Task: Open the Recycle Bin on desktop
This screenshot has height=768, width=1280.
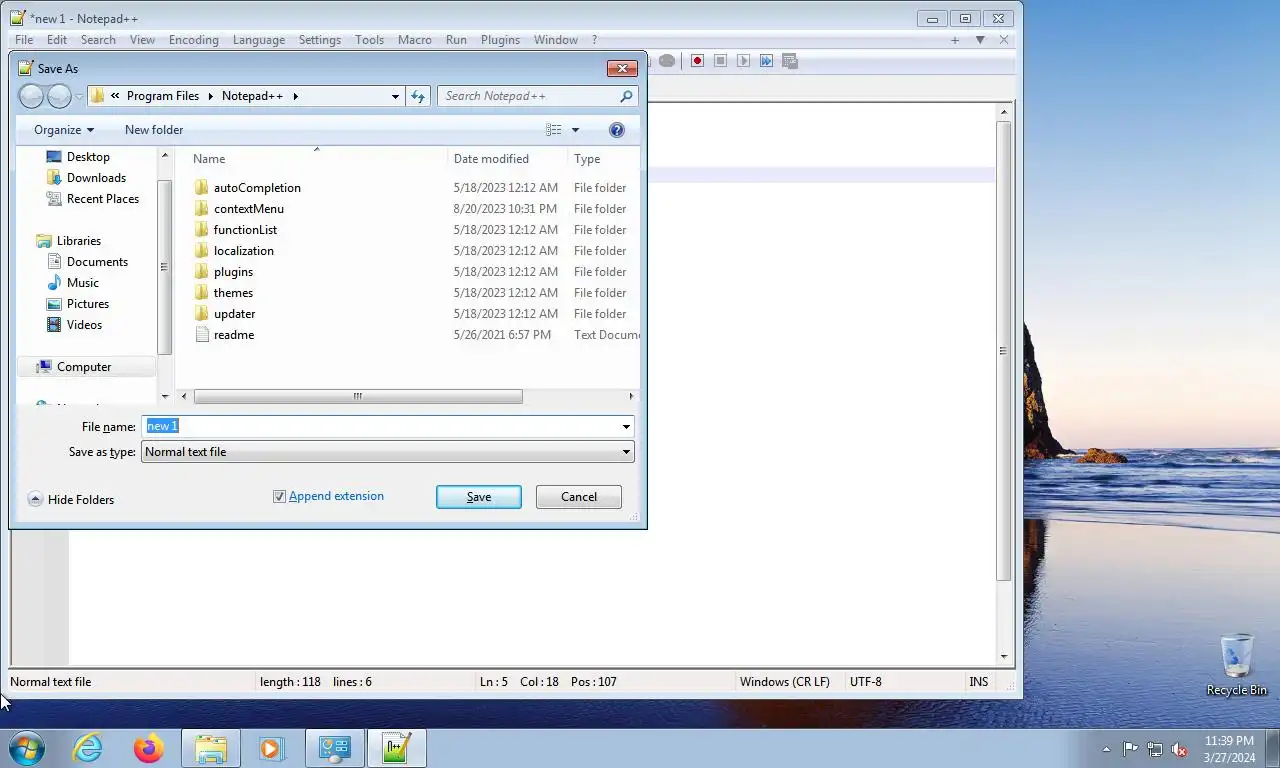Action: pyautogui.click(x=1237, y=664)
